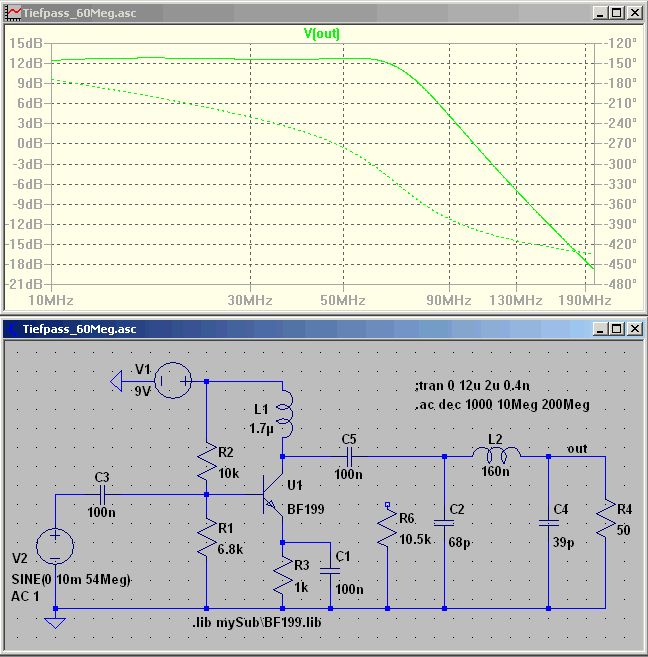Viewport: 648px width, 657px height.
Task: Select capacitor C3 symbol
Action: pyautogui.click(x=102, y=494)
